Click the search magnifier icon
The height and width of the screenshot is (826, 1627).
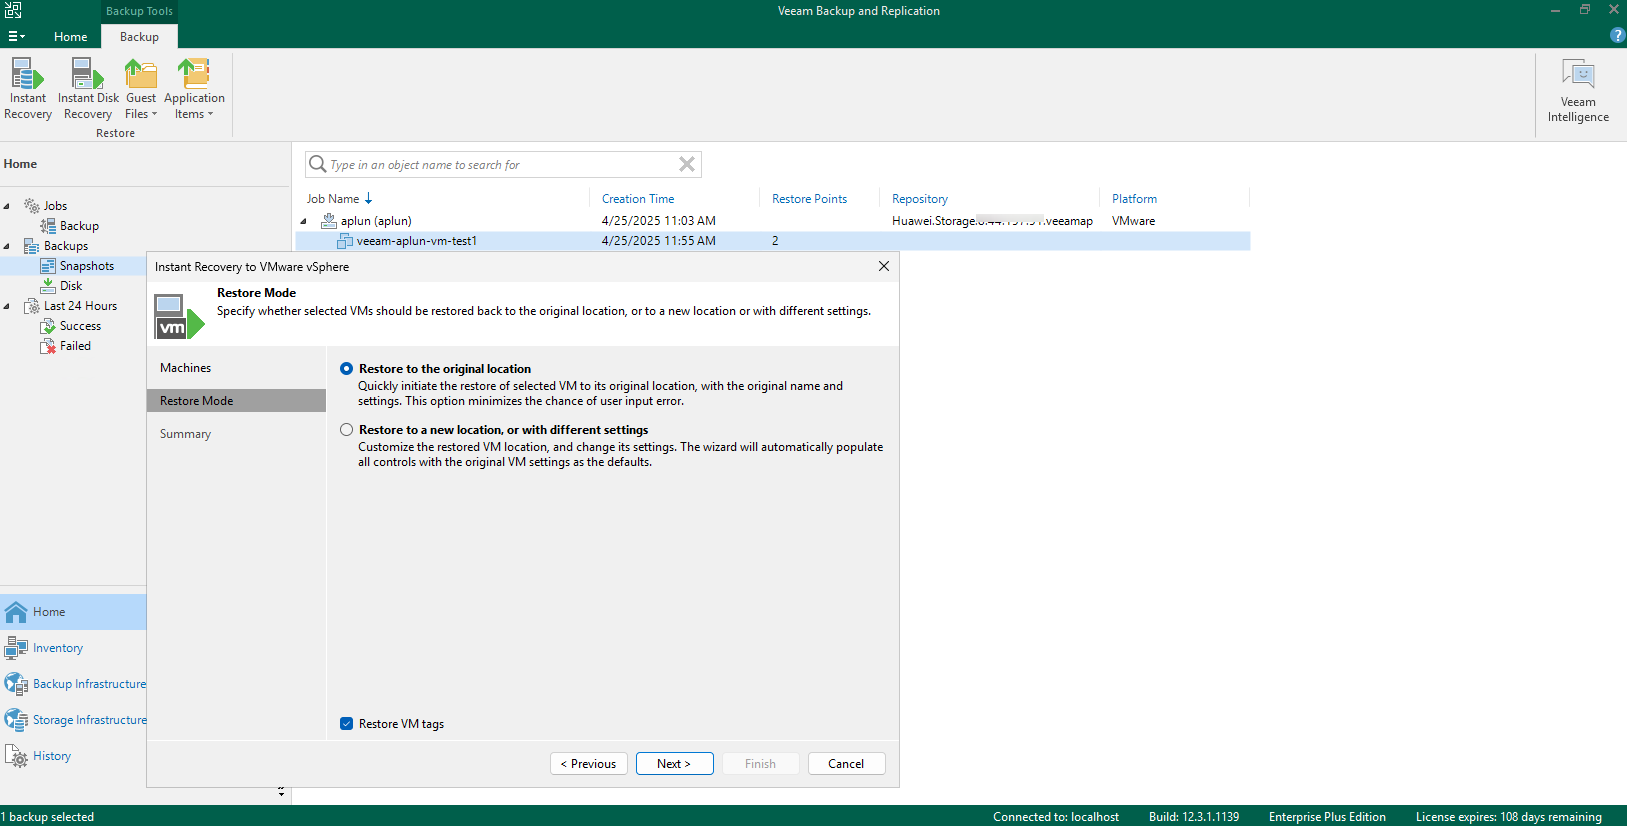point(318,164)
